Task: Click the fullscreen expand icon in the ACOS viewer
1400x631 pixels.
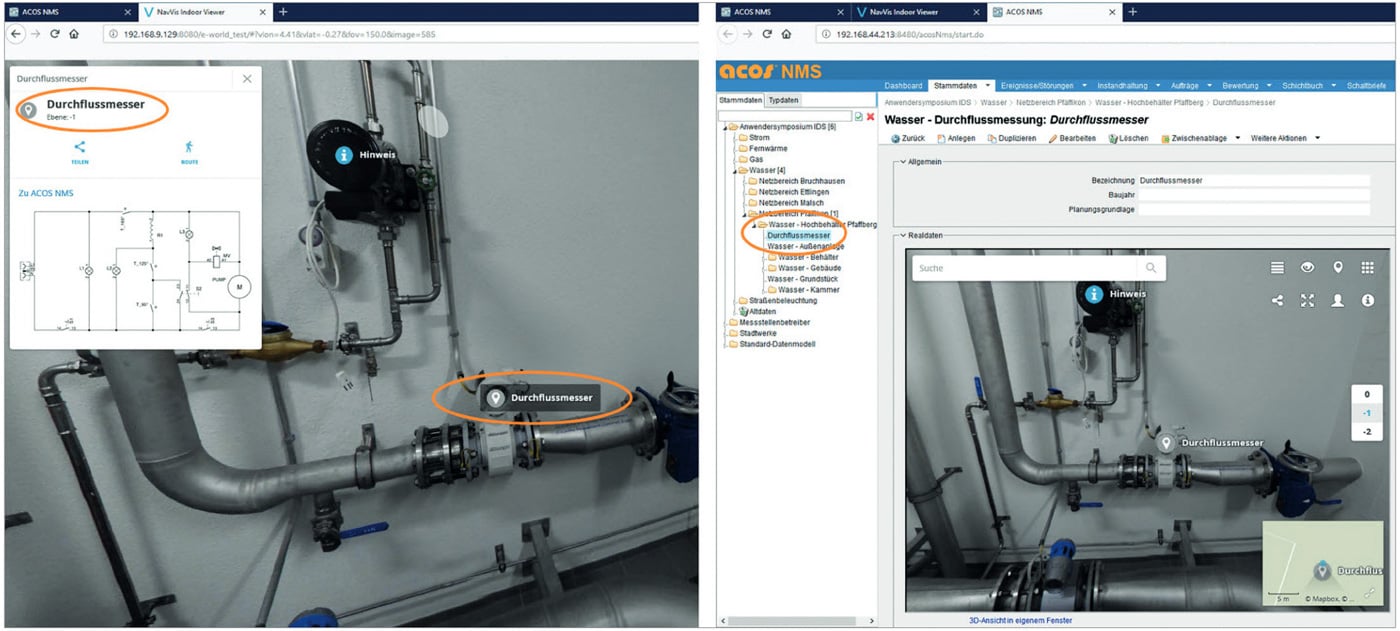Action: coord(1308,300)
